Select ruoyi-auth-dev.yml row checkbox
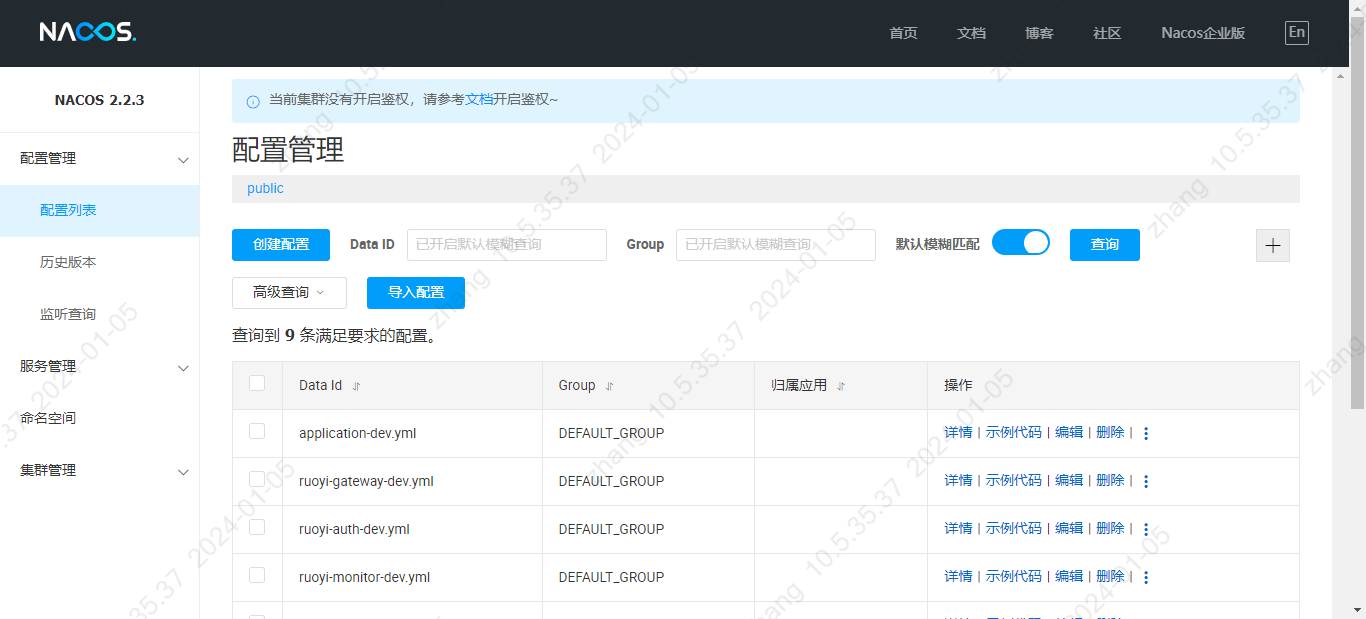Image resolution: width=1366 pixels, height=619 pixels. click(x=257, y=527)
